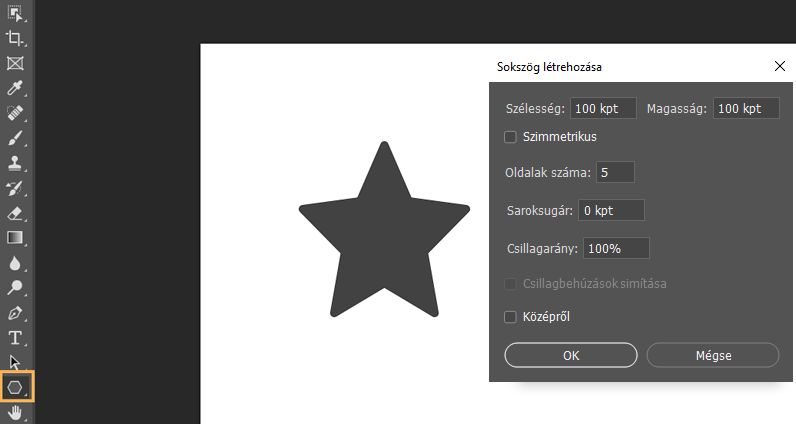796x424 pixels.
Task: Close the Sokszög létrehozása dialog
Action: click(x=780, y=66)
